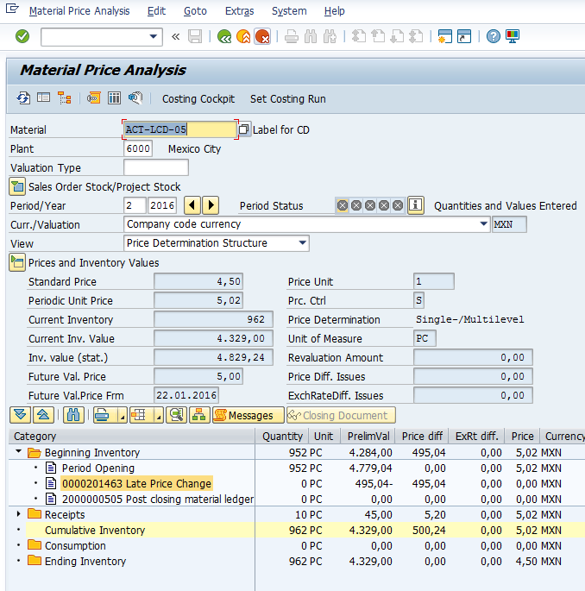585x591 pixels.
Task: Collapse the Prices and Inventory Values section
Action: (17, 262)
